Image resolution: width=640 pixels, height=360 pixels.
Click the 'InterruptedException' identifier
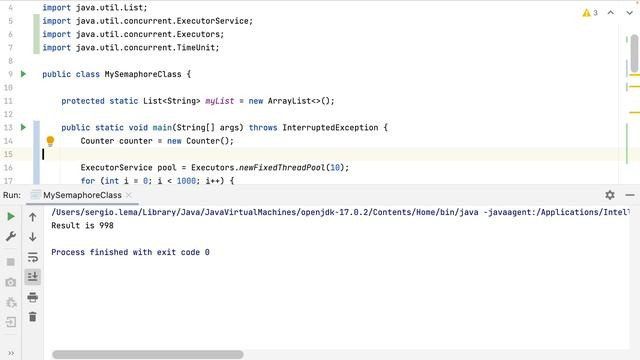[x=330, y=127]
